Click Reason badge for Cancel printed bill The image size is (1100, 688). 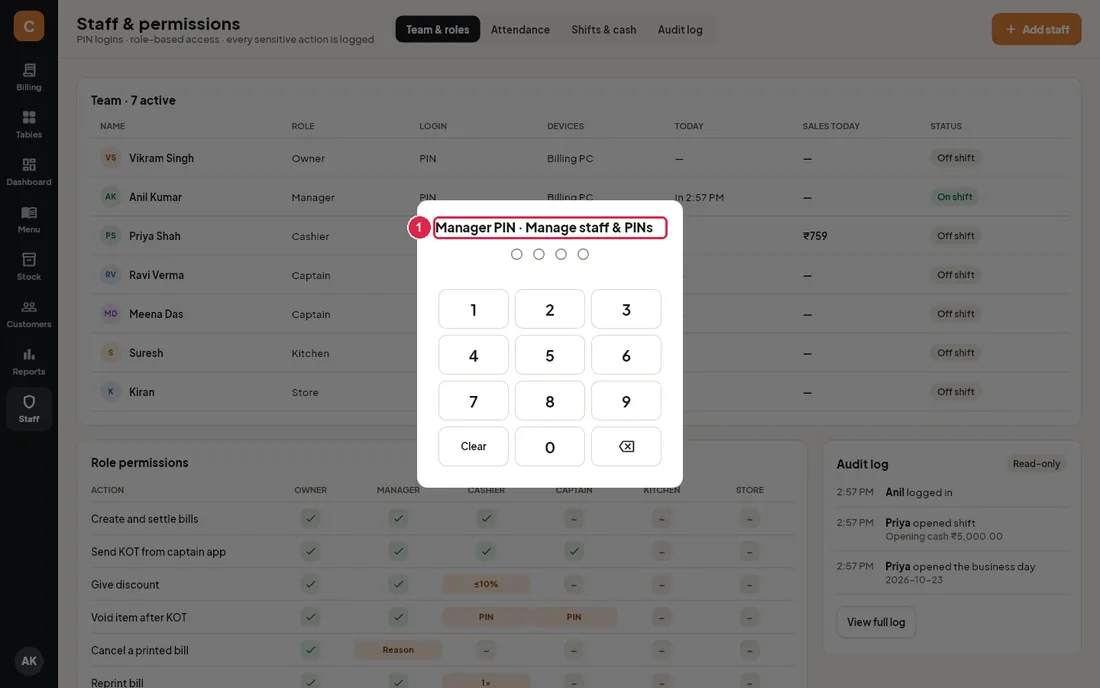[x=398, y=650]
